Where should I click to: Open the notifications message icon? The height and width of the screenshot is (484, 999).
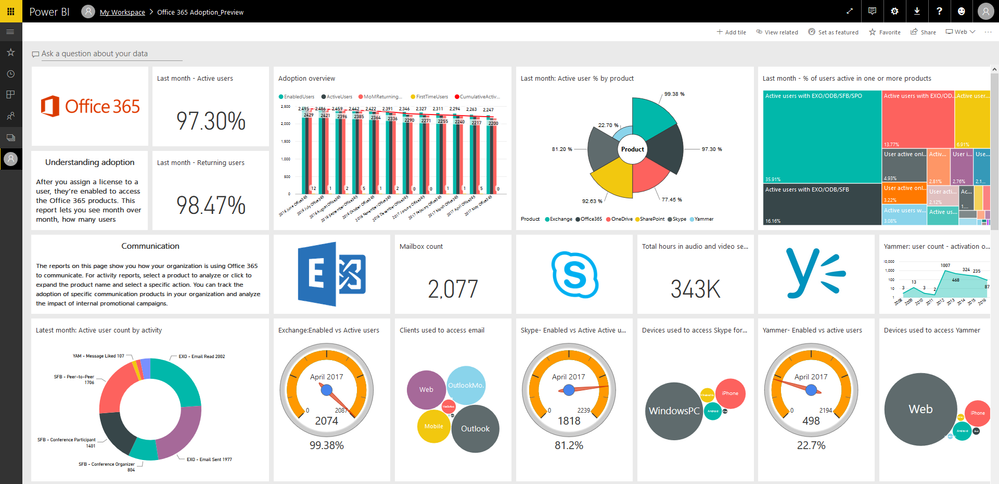872,11
